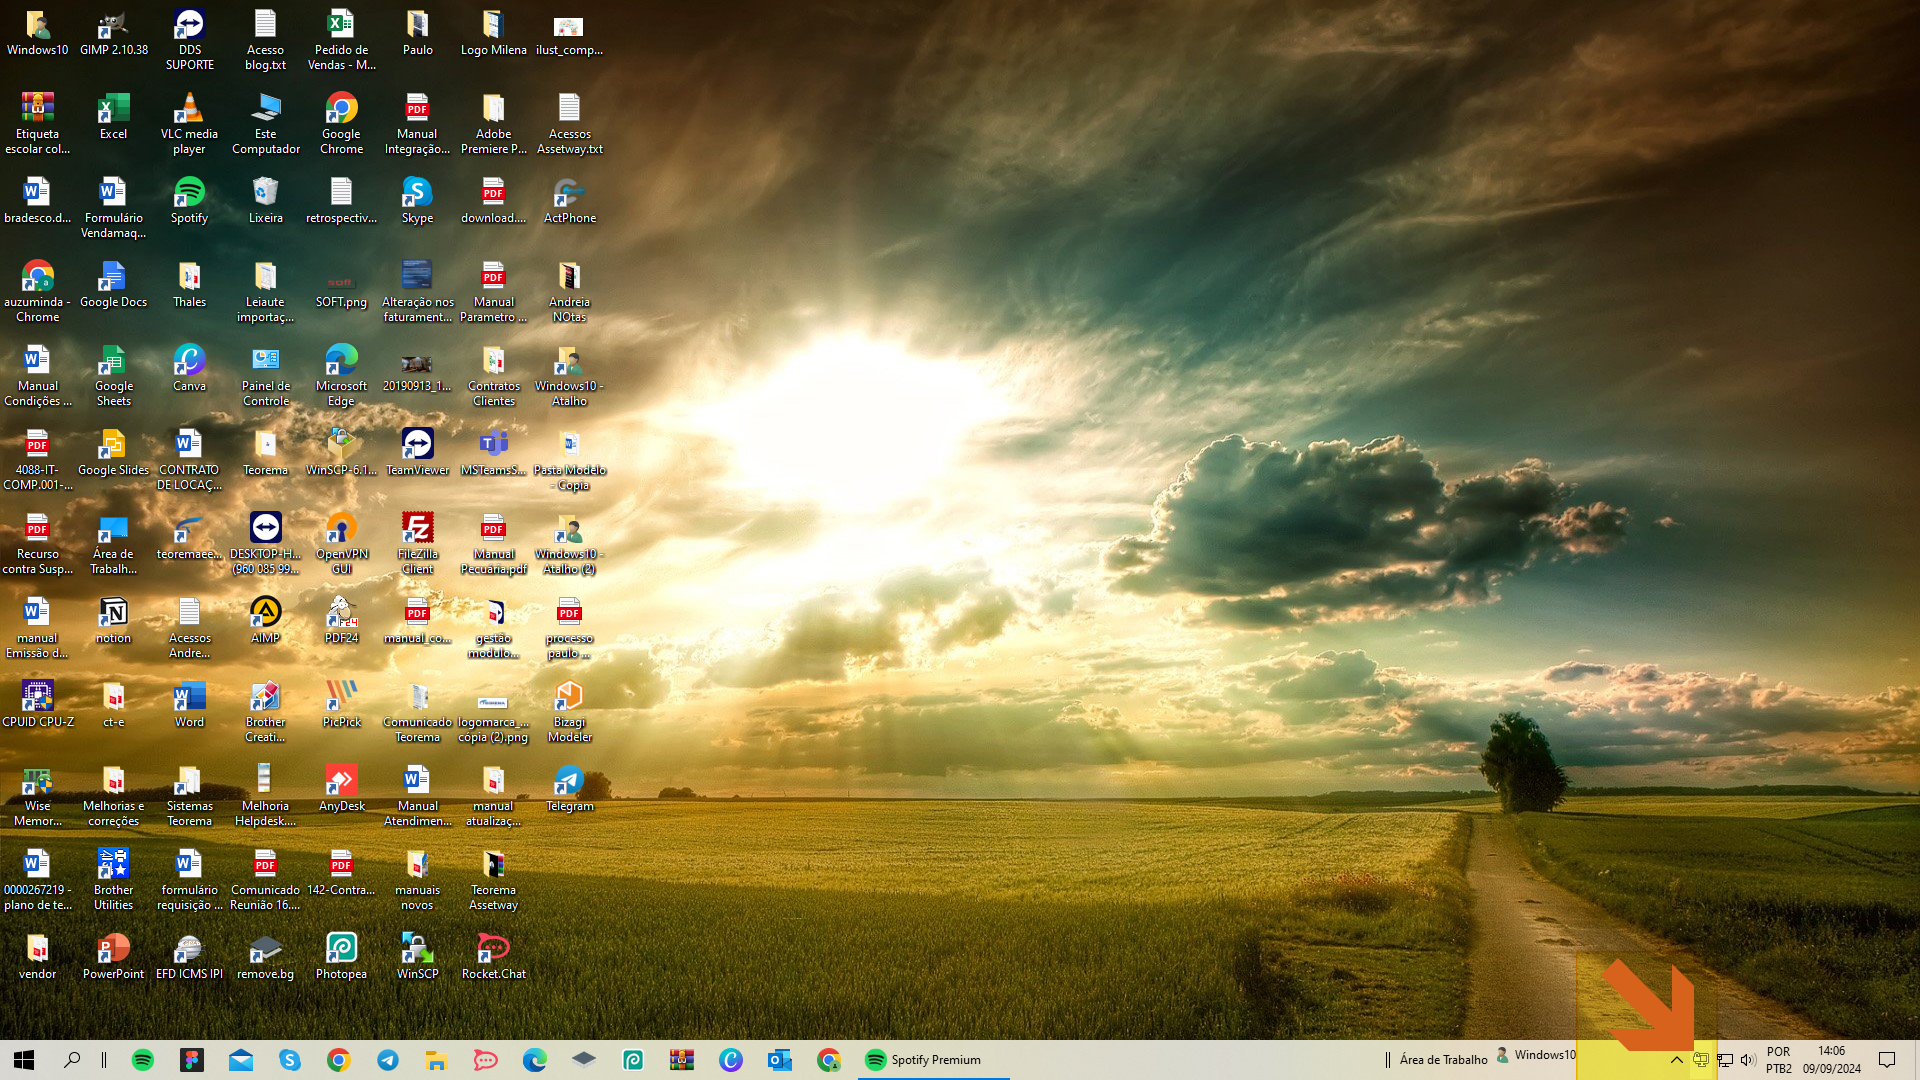This screenshot has width=1920, height=1080.
Task: Switch input language POR PTB2
Action: [x=1779, y=1060]
